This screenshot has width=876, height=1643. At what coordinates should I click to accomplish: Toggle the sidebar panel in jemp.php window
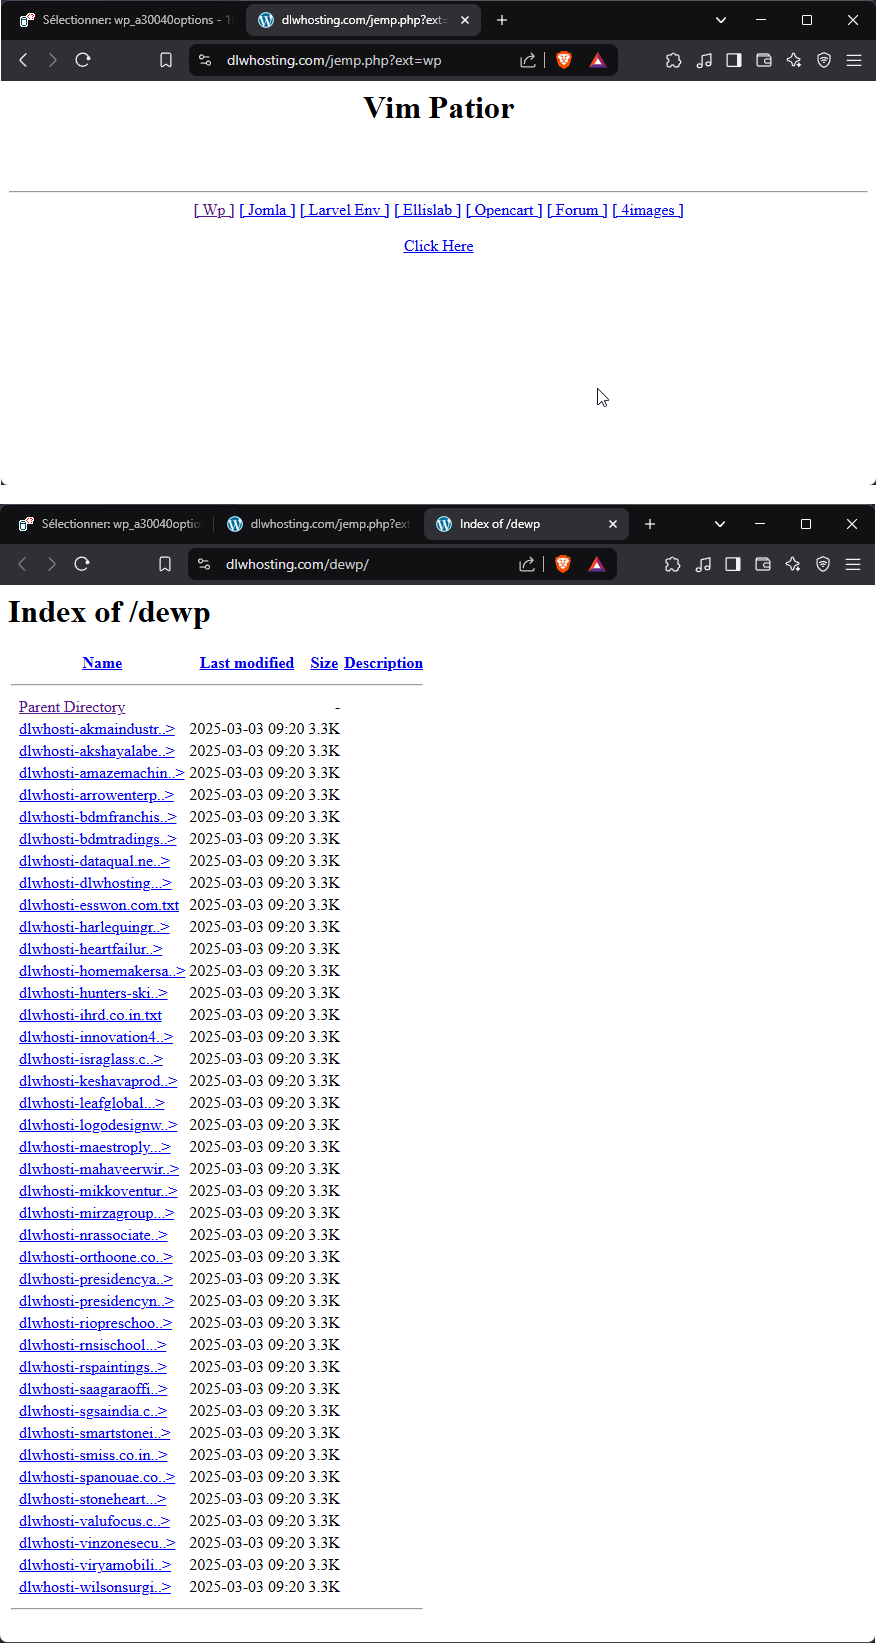click(x=734, y=60)
